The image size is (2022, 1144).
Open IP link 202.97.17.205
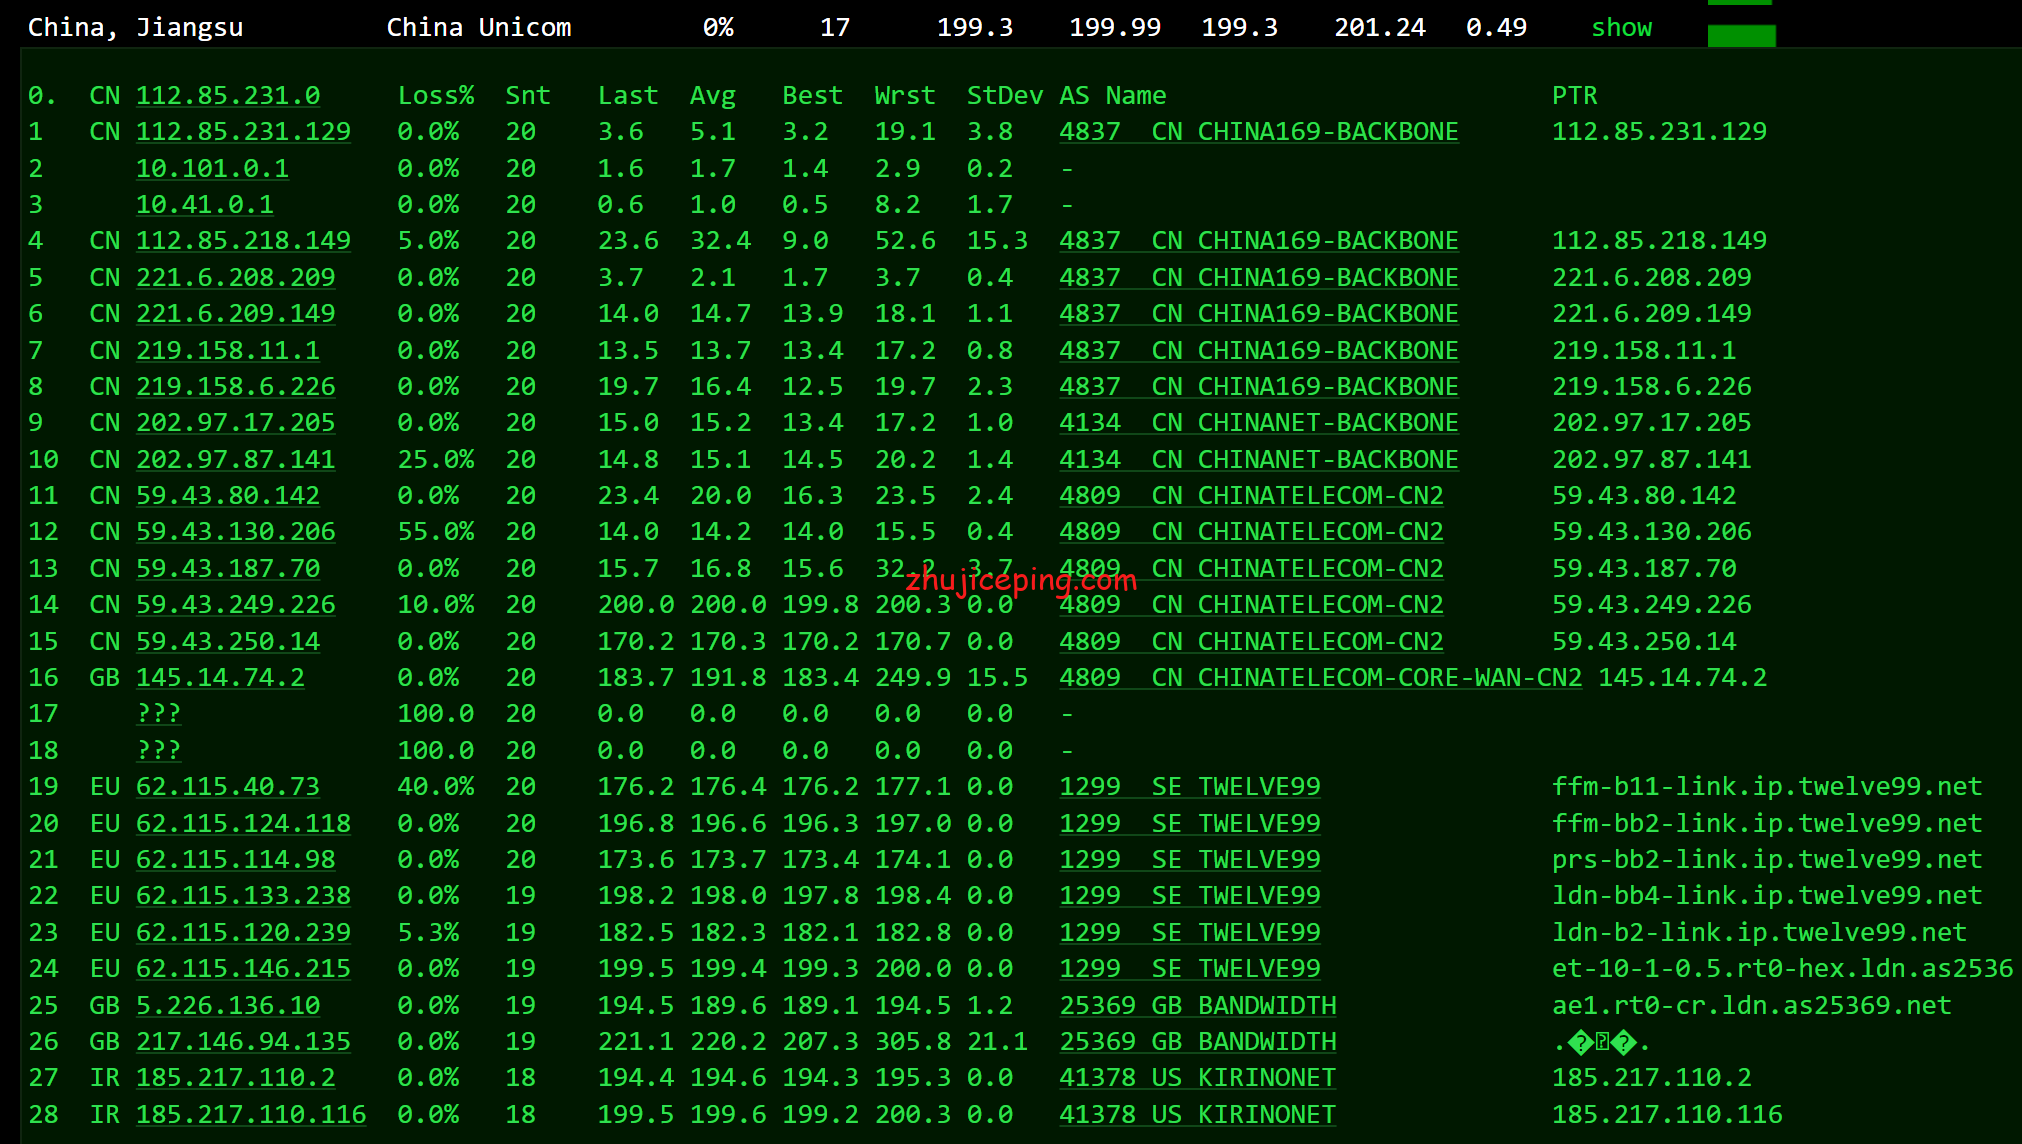pyautogui.click(x=235, y=423)
